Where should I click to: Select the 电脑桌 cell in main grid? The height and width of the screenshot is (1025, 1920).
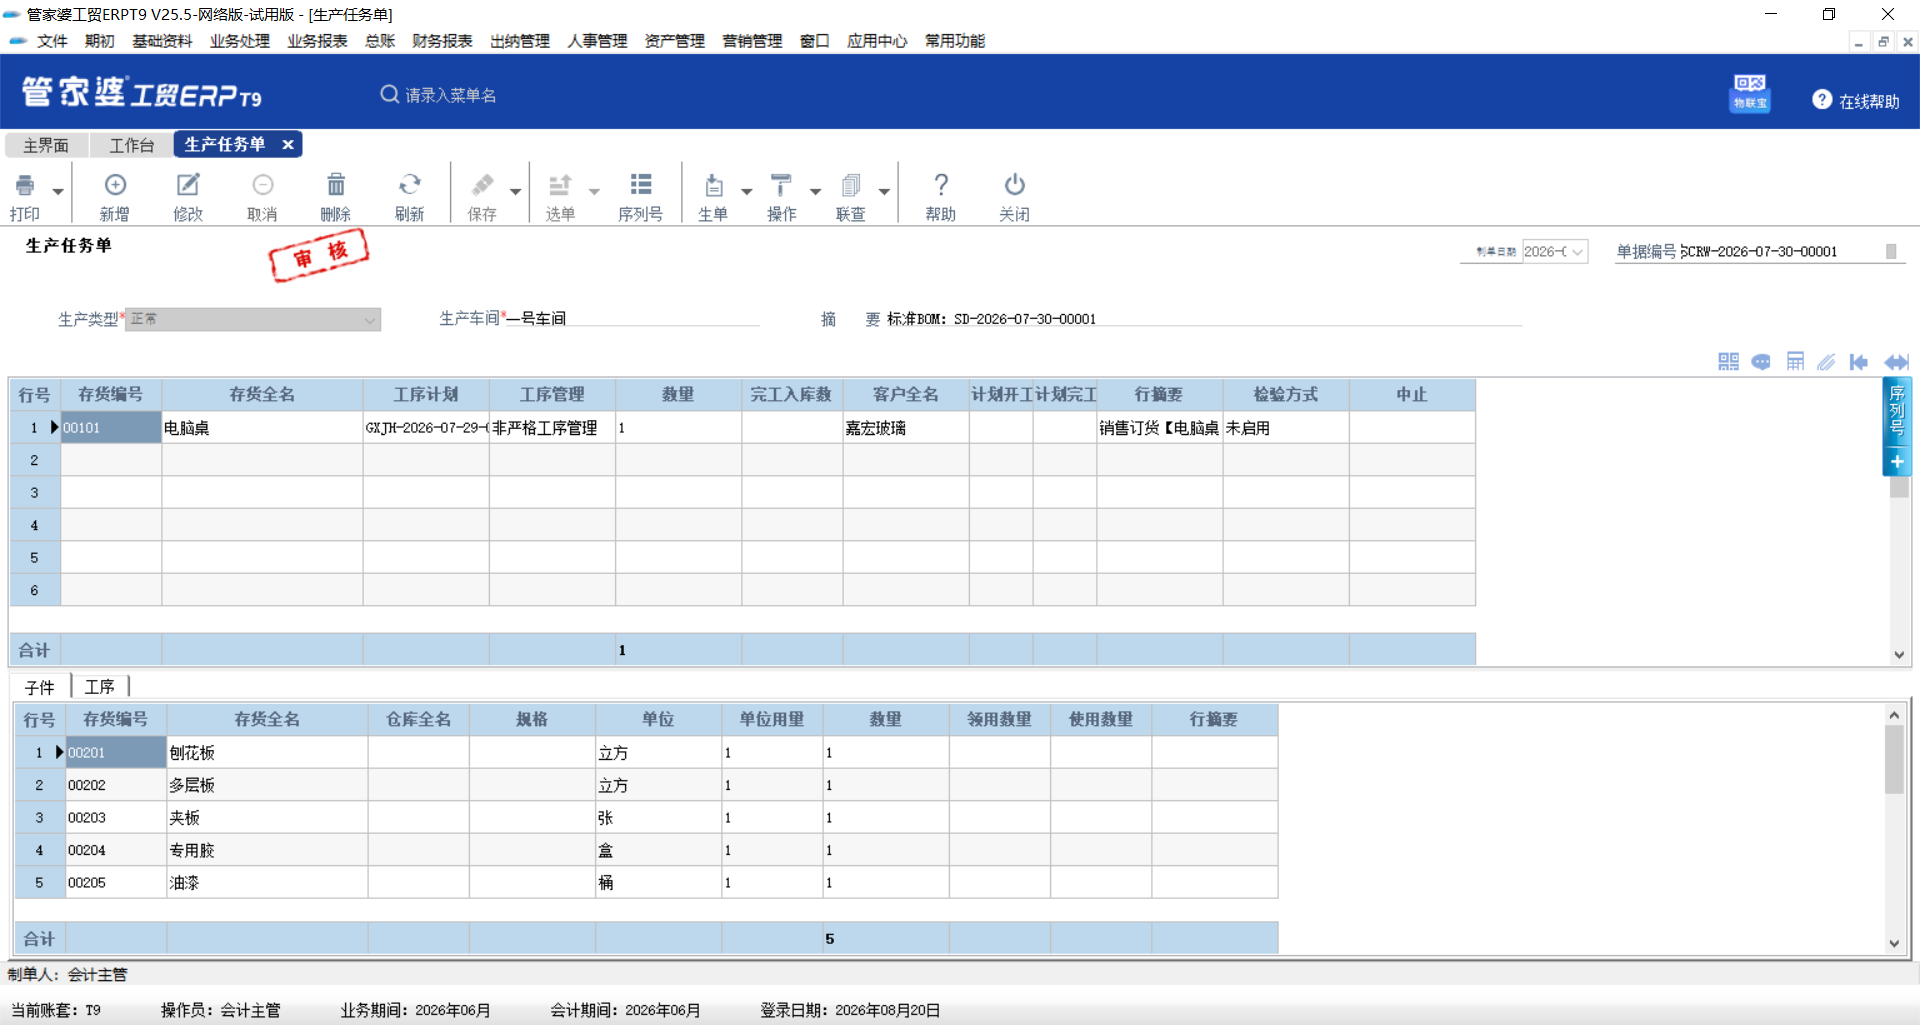[262, 428]
